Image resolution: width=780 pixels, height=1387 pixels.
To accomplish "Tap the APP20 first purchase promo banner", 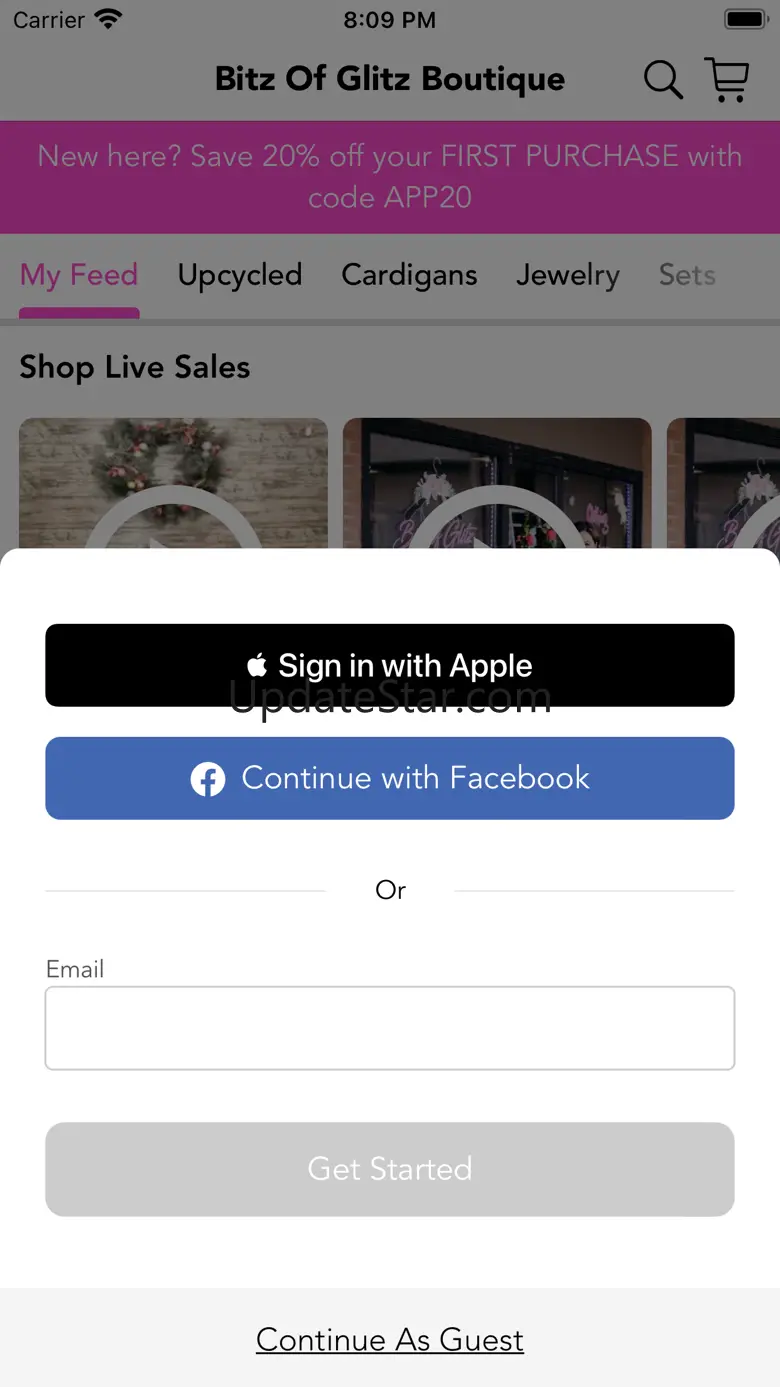I will (x=390, y=177).
